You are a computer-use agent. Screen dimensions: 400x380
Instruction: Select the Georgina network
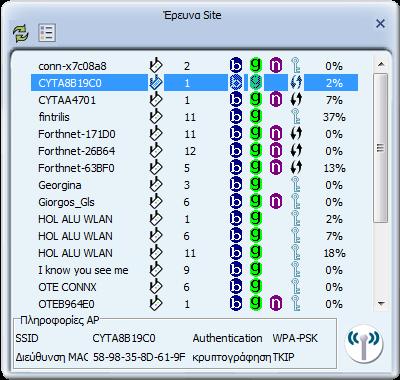click(194, 185)
